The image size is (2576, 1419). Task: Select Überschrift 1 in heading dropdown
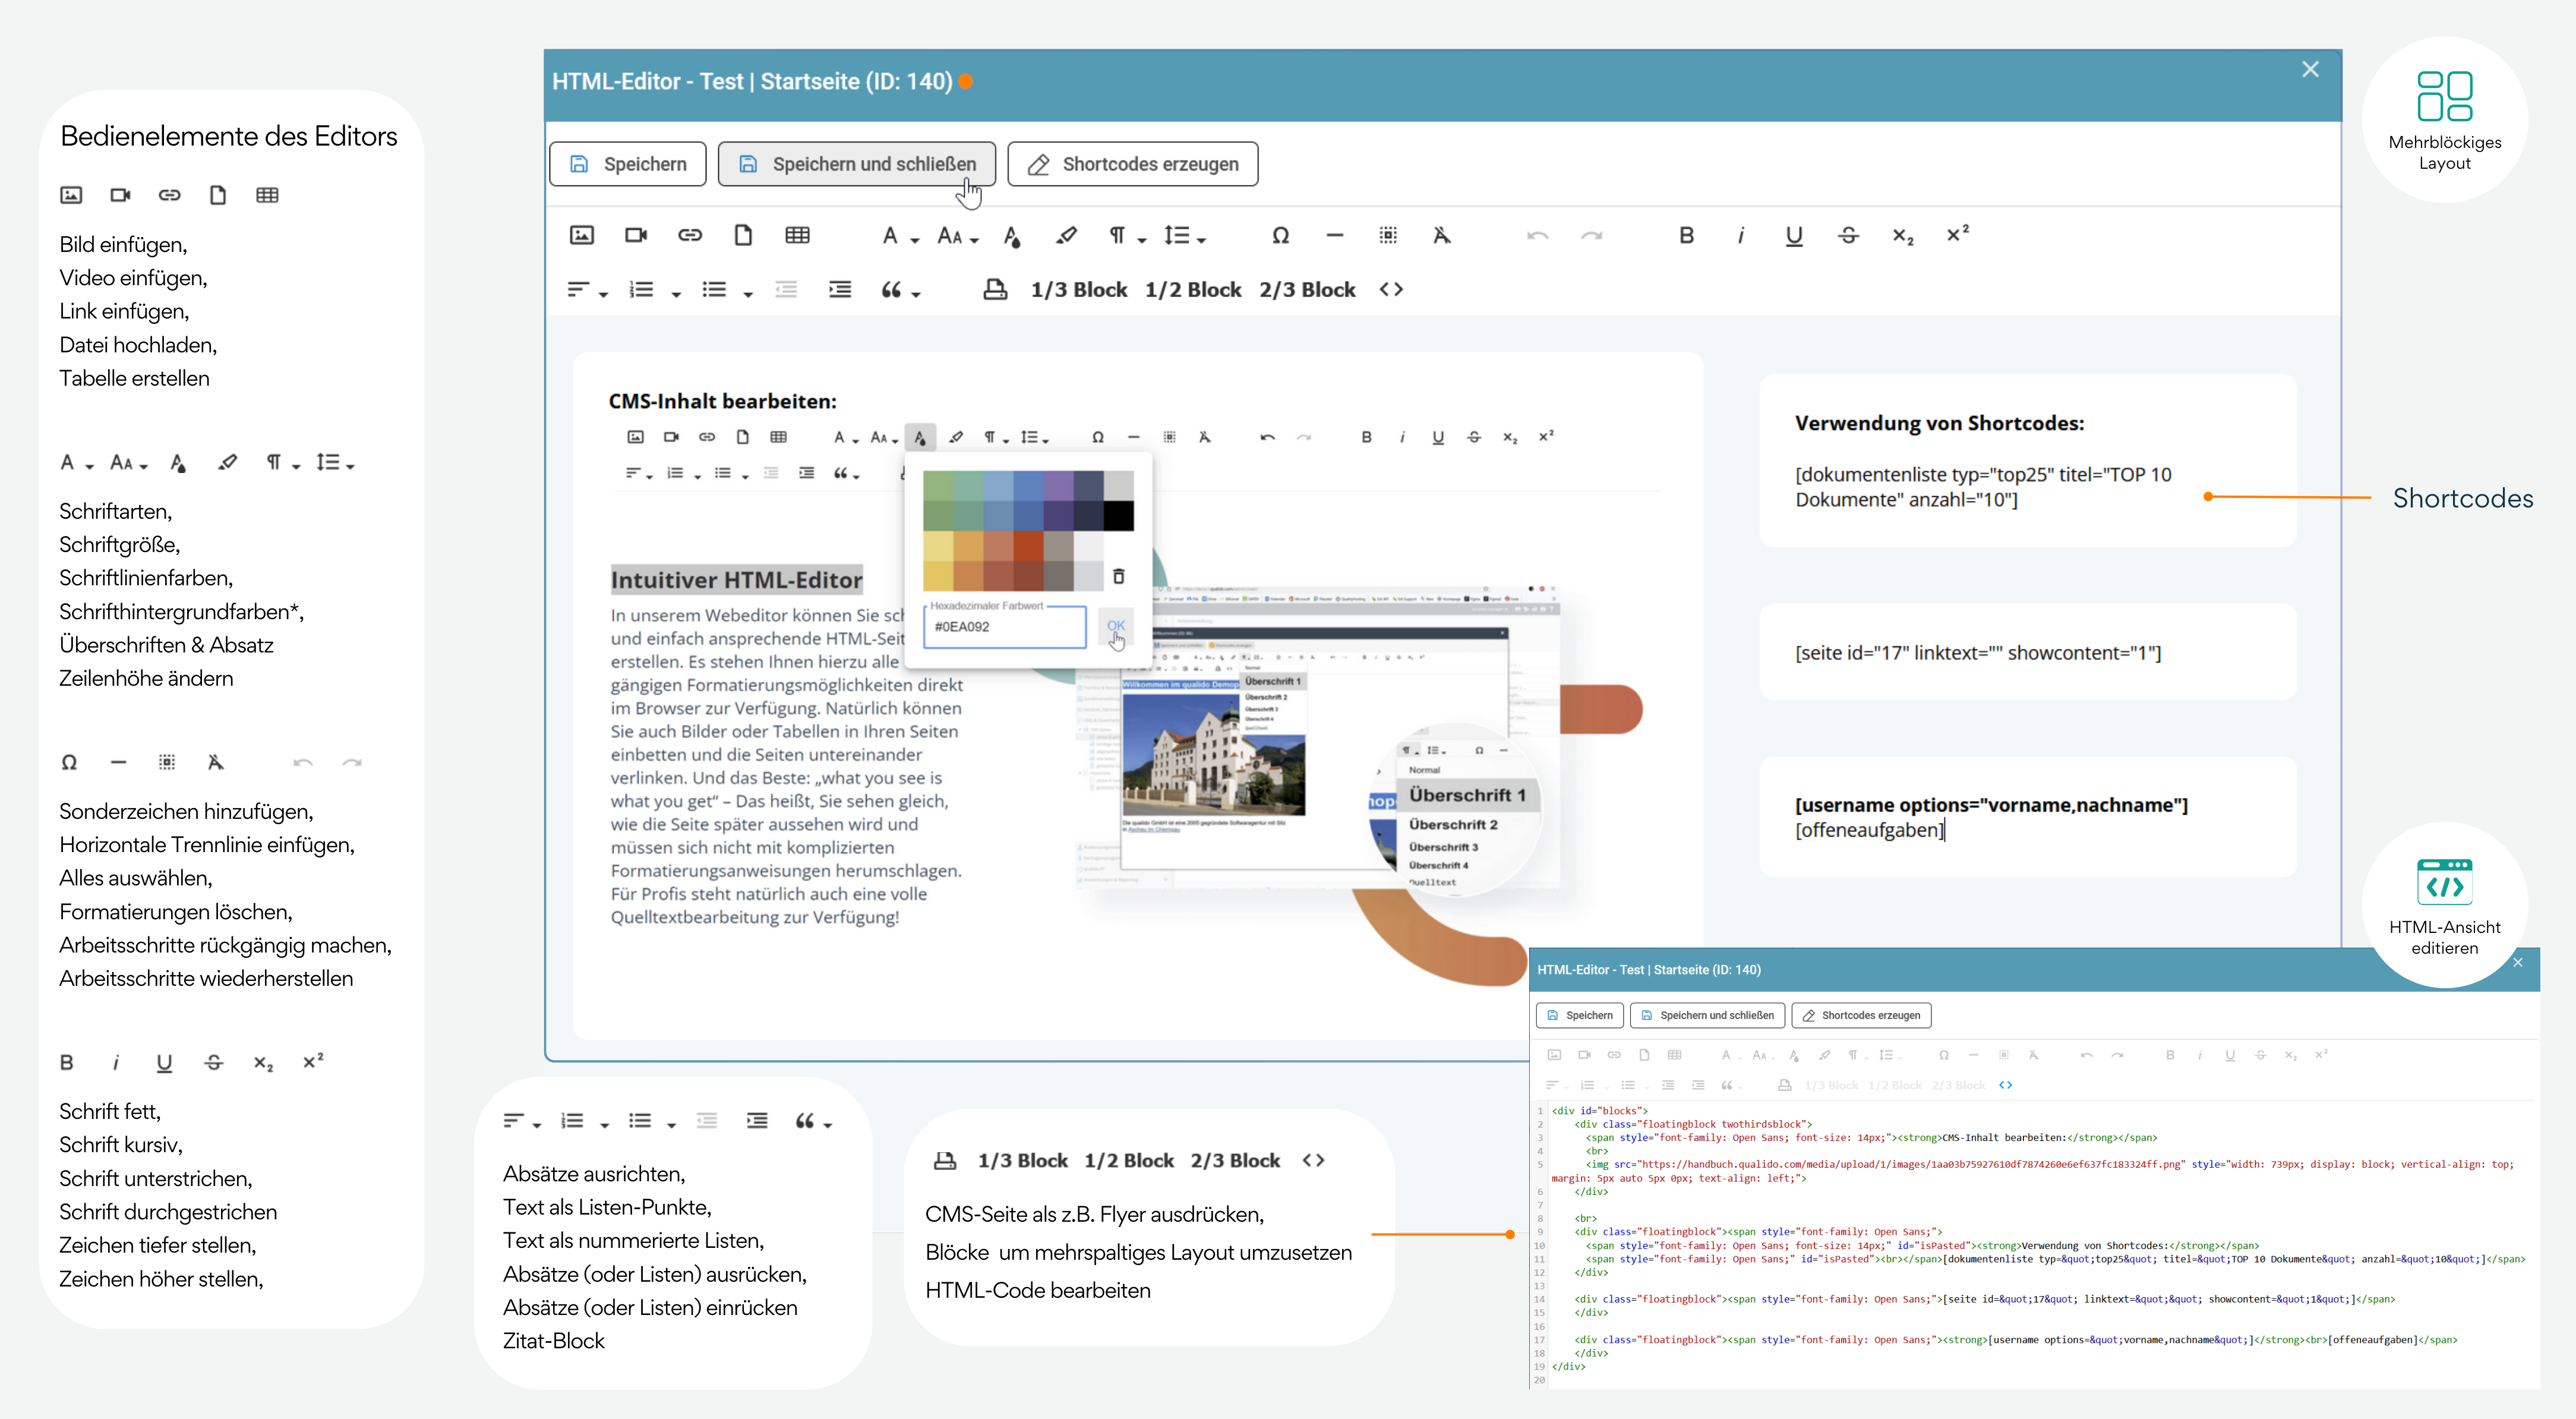coord(1467,795)
